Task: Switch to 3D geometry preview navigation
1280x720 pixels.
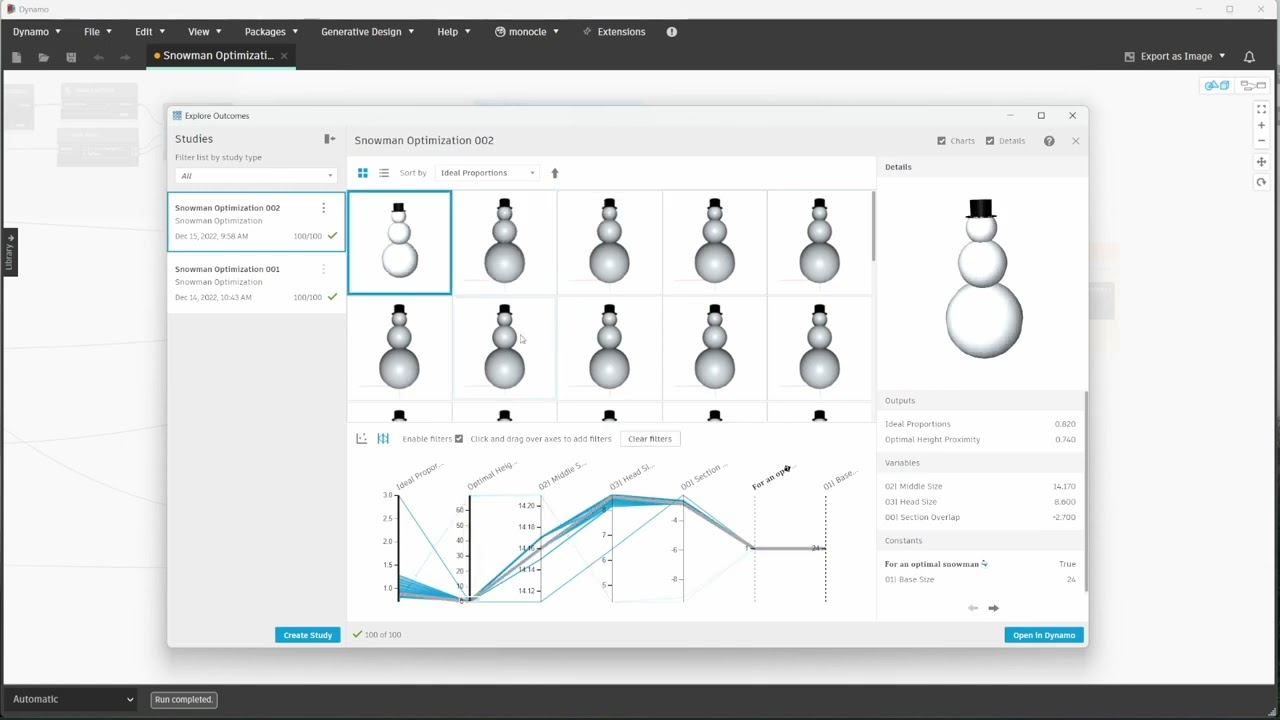Action: (1217, 86)
